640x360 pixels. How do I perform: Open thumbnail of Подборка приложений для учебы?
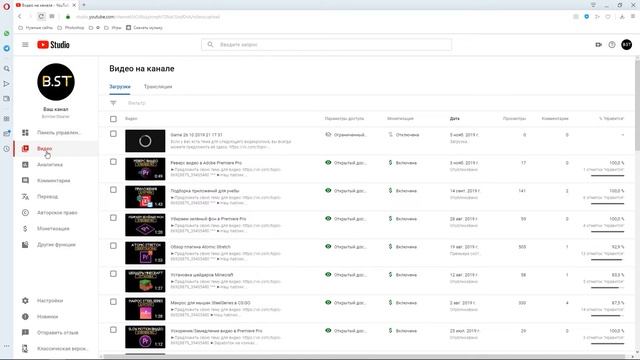click(145, 197)
